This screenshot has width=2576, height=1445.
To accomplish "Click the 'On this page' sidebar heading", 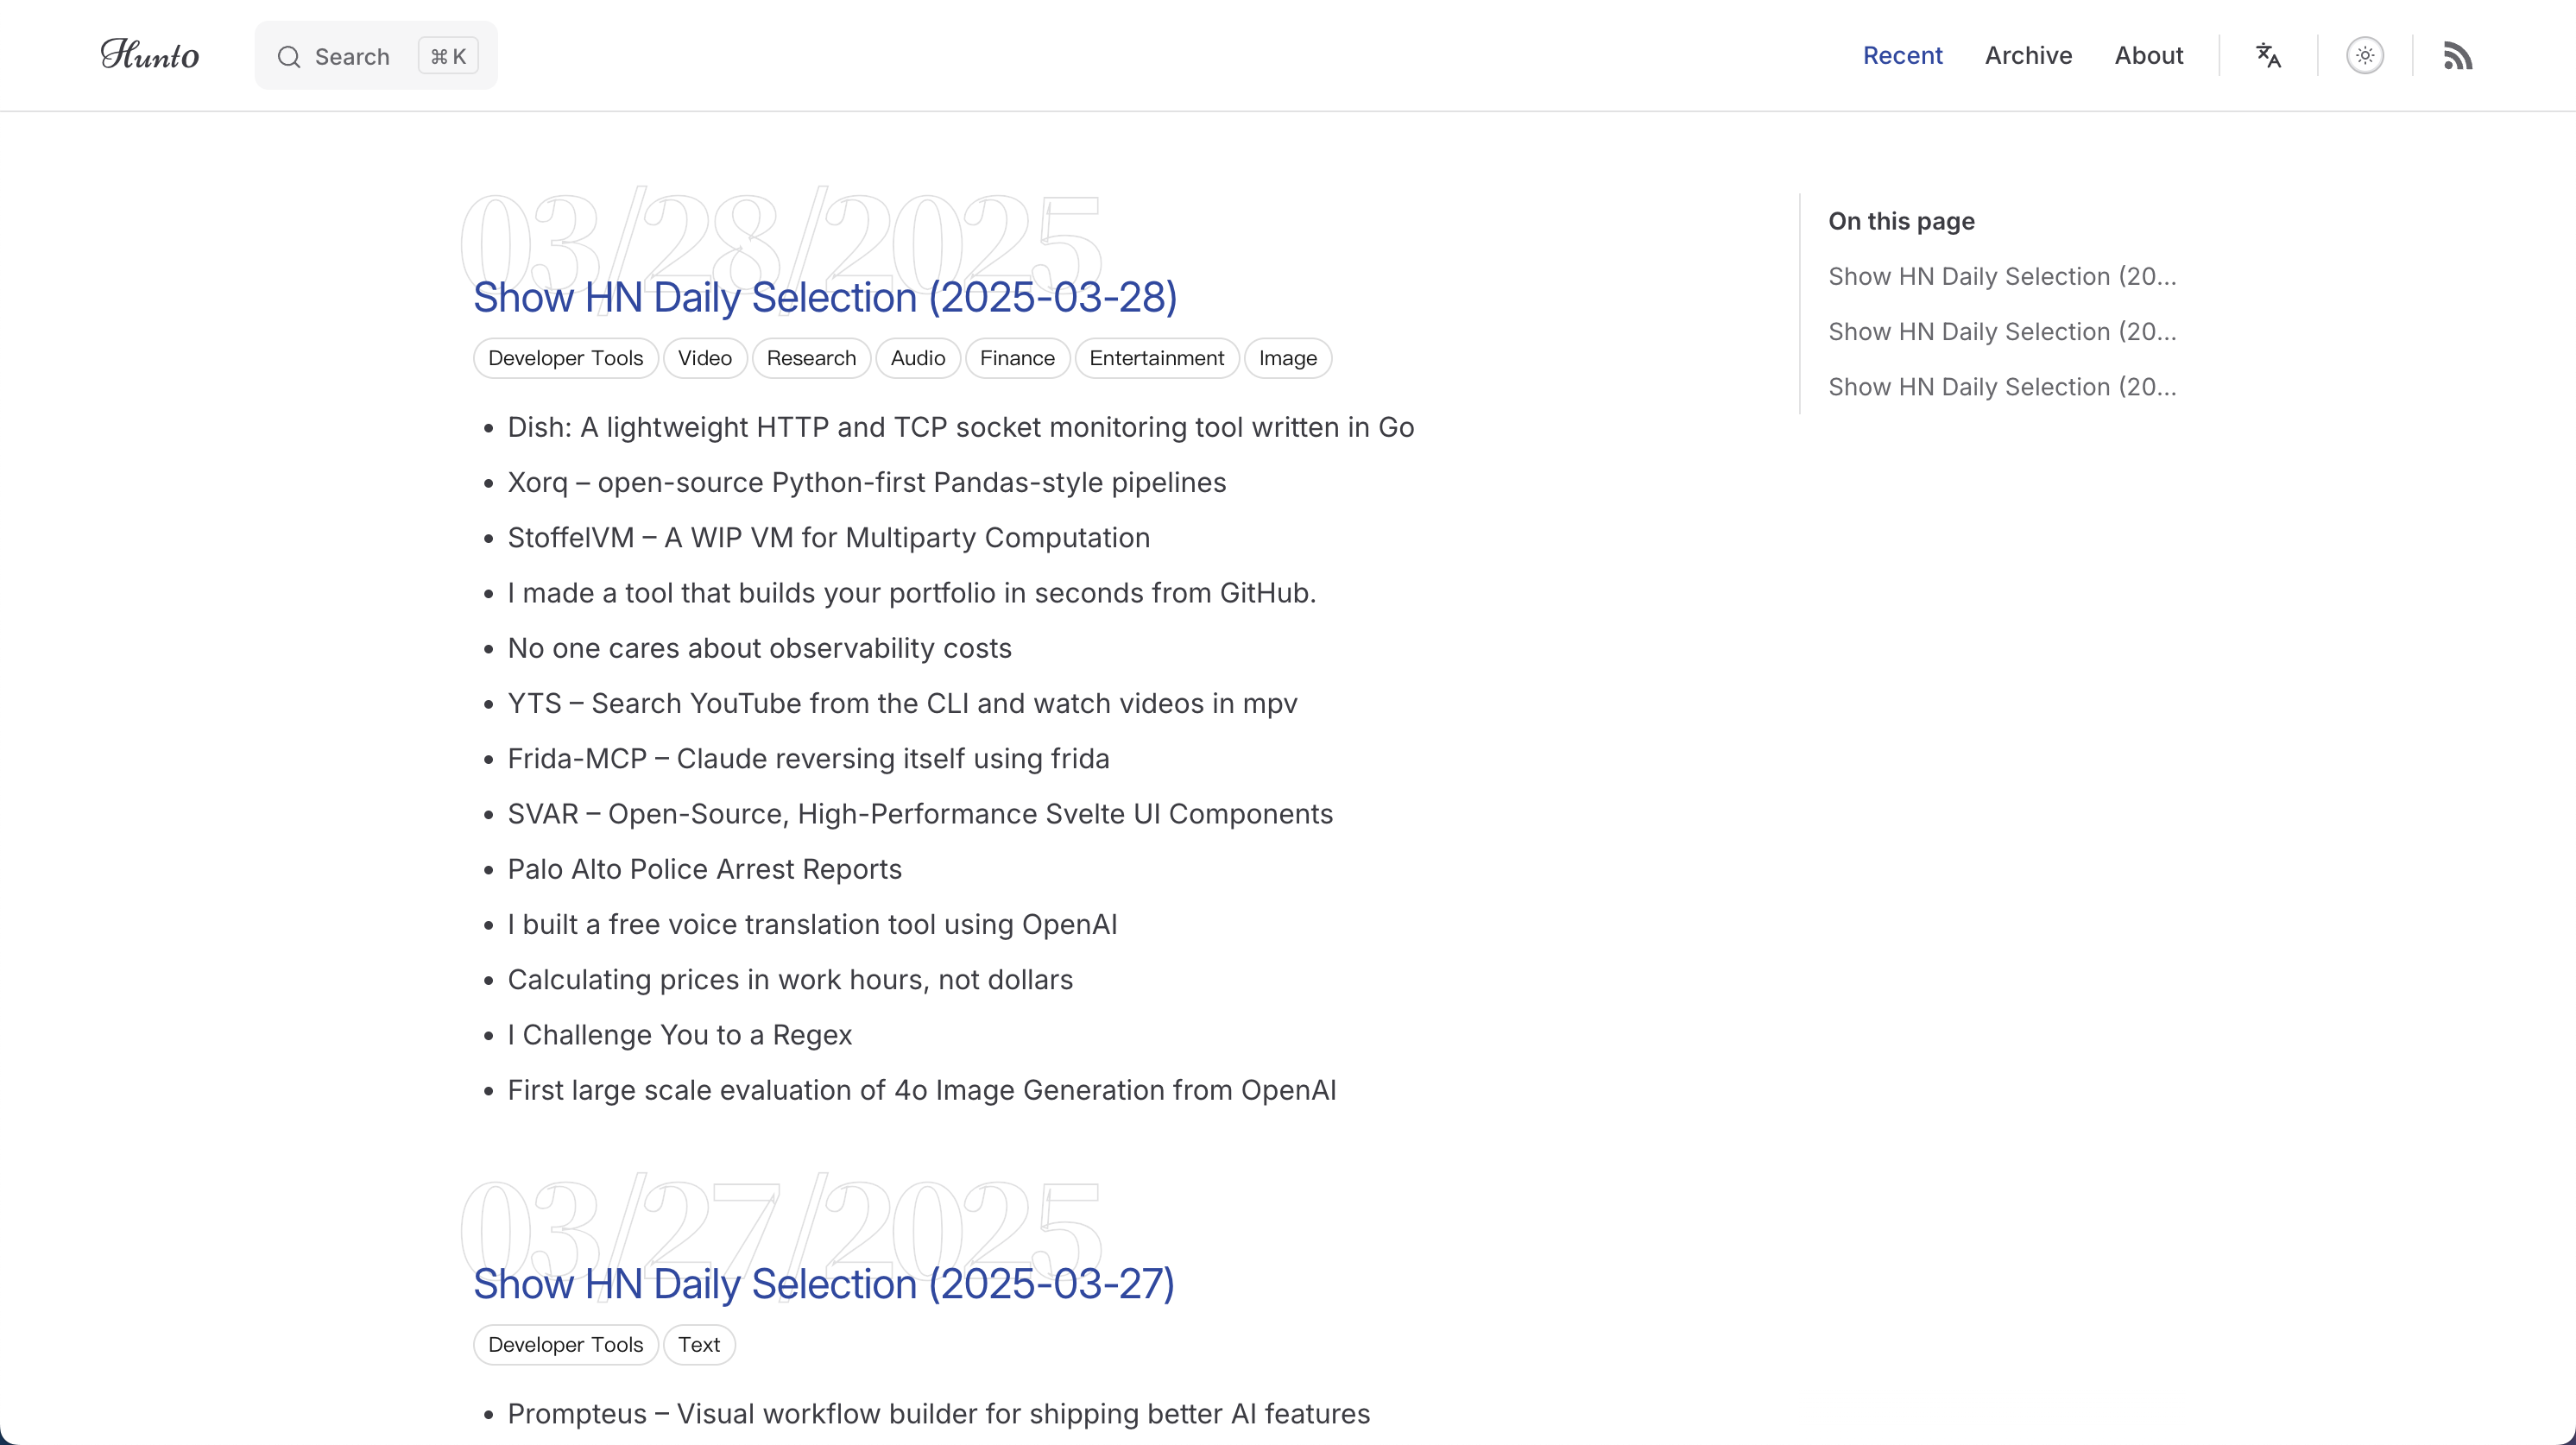I will tap(1901, 221).
